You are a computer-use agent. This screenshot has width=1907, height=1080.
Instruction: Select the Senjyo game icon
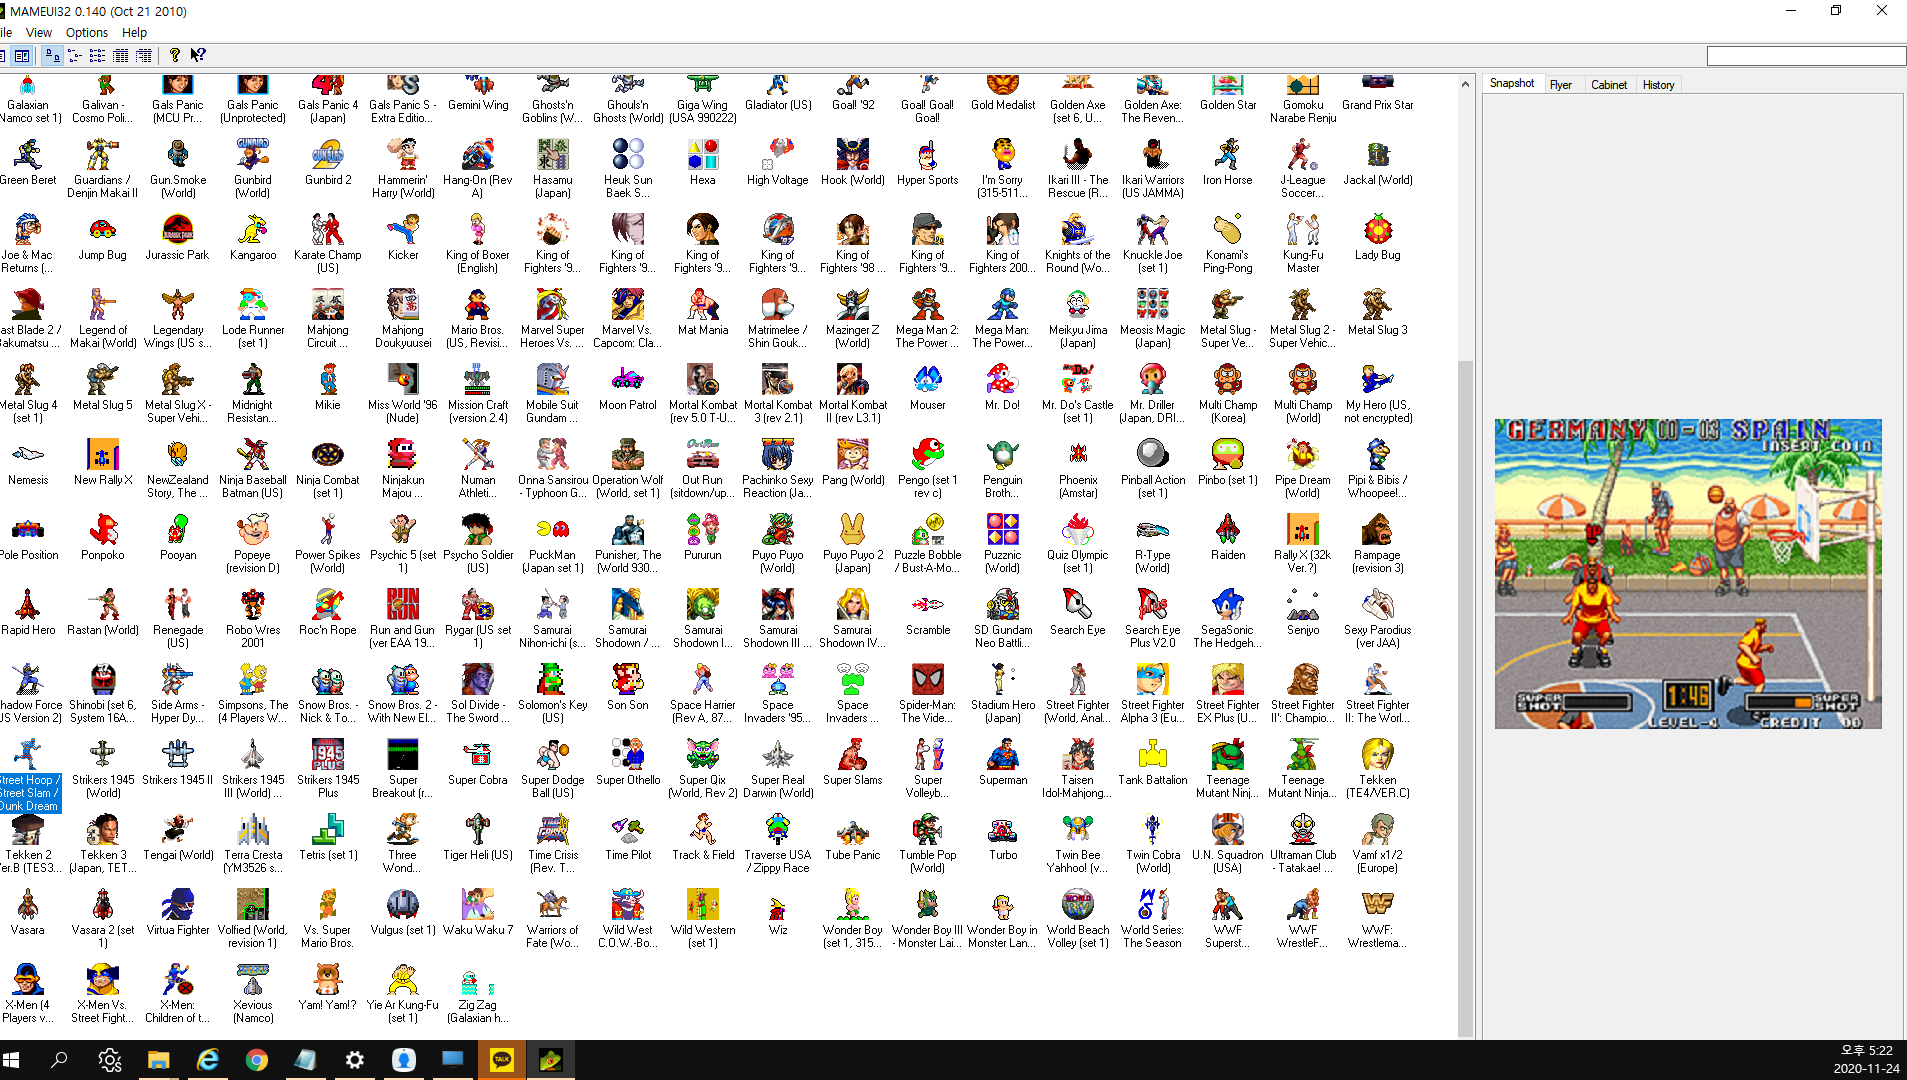pyautogui.click(x=1303, y=605)
